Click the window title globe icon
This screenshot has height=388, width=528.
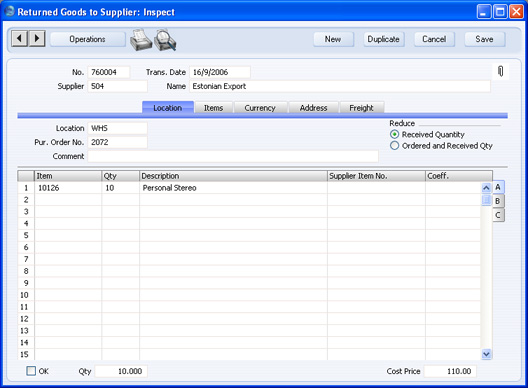point(9,11)
